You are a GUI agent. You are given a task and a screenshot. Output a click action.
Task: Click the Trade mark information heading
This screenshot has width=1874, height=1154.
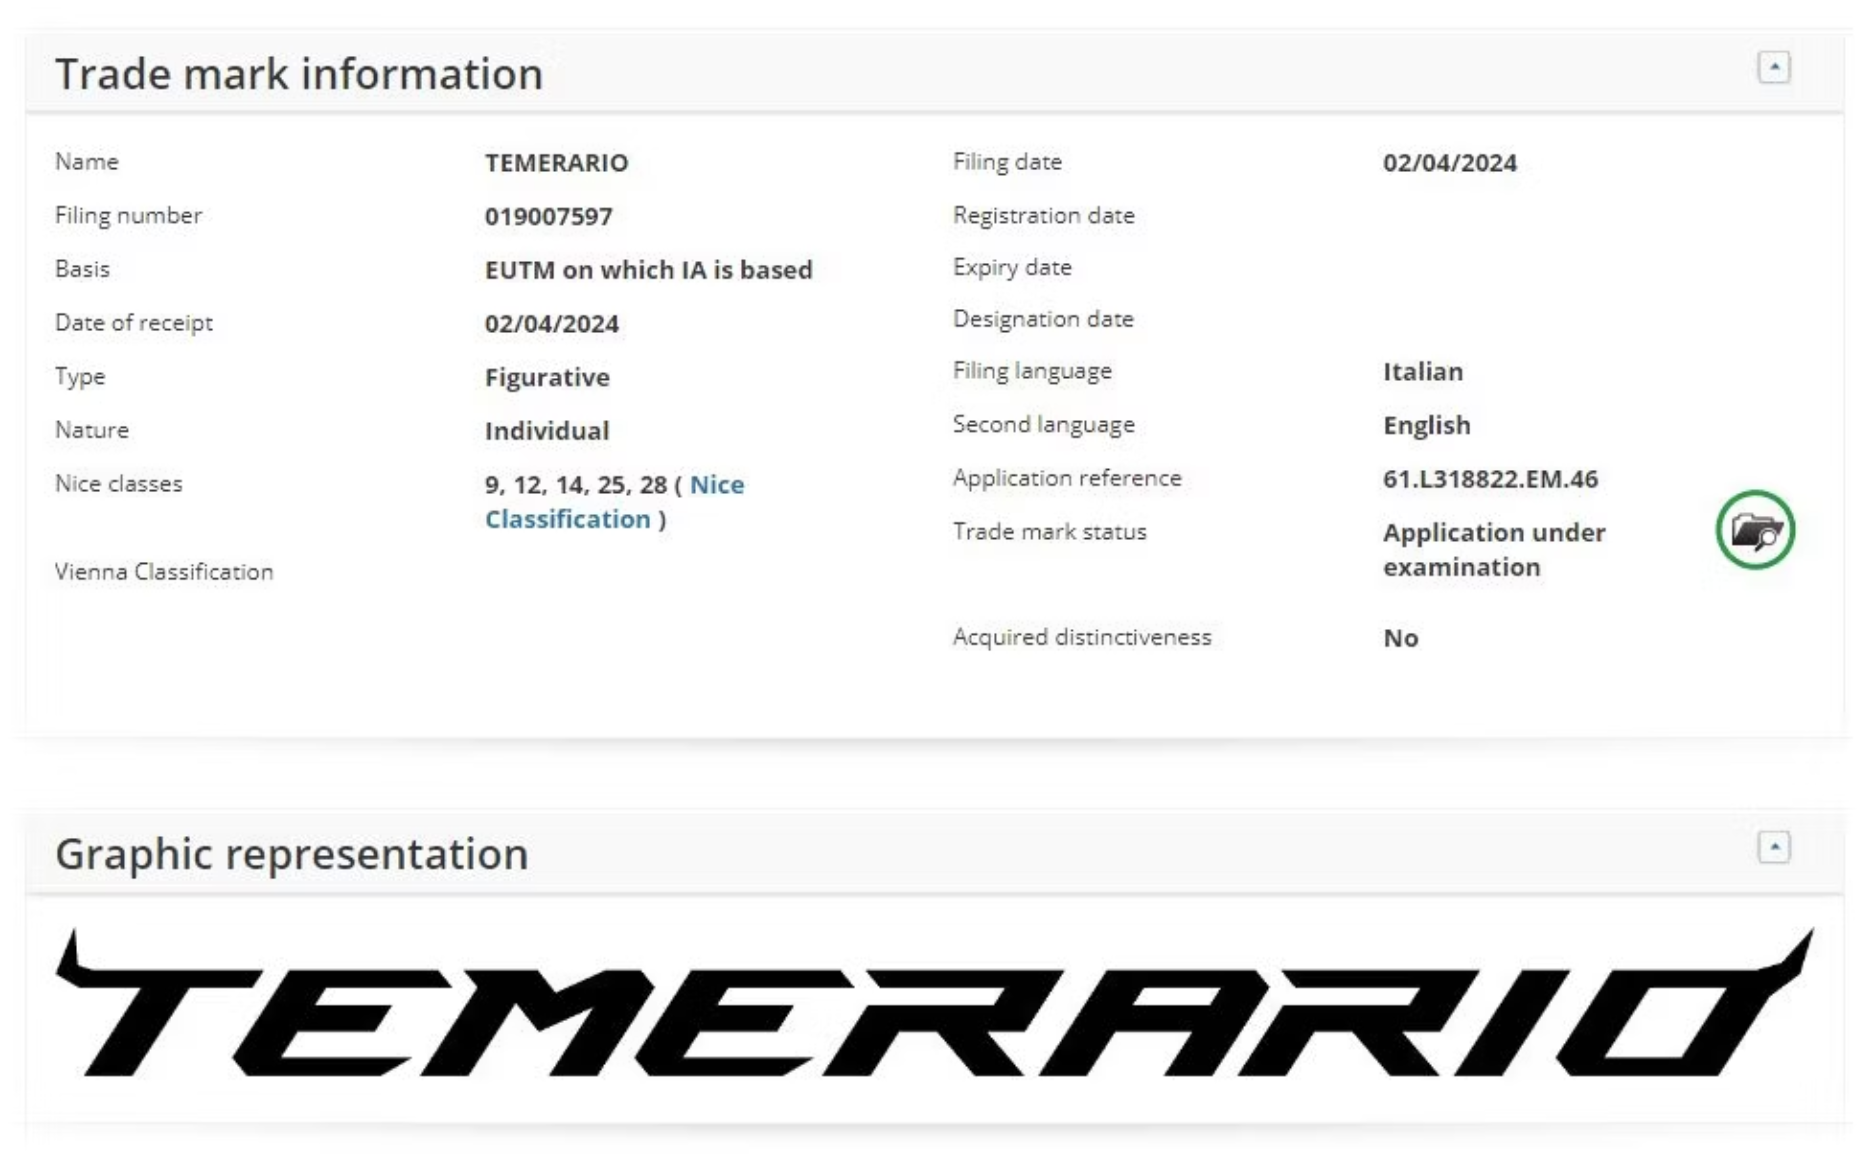[x=299, y=74]
